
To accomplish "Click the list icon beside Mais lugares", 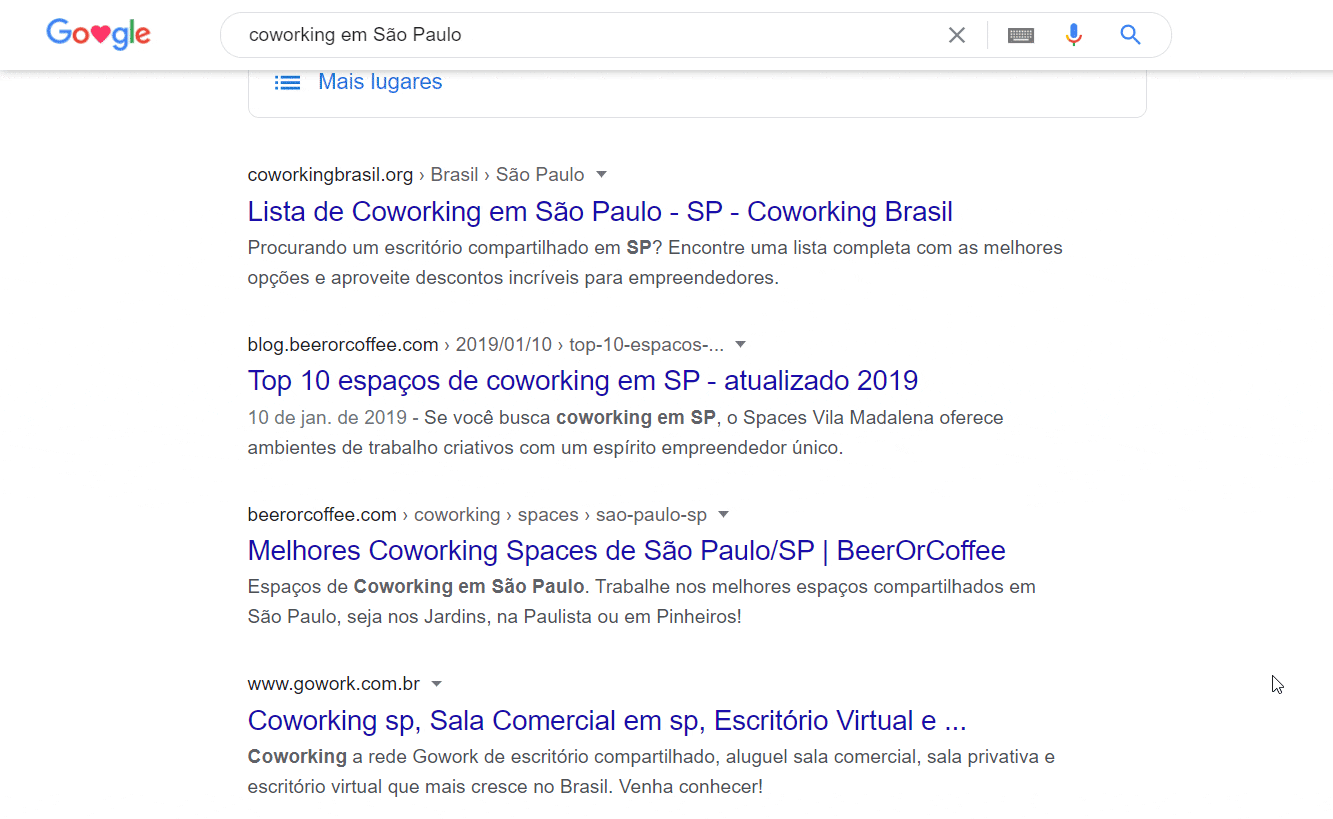I will click(288, 82).
